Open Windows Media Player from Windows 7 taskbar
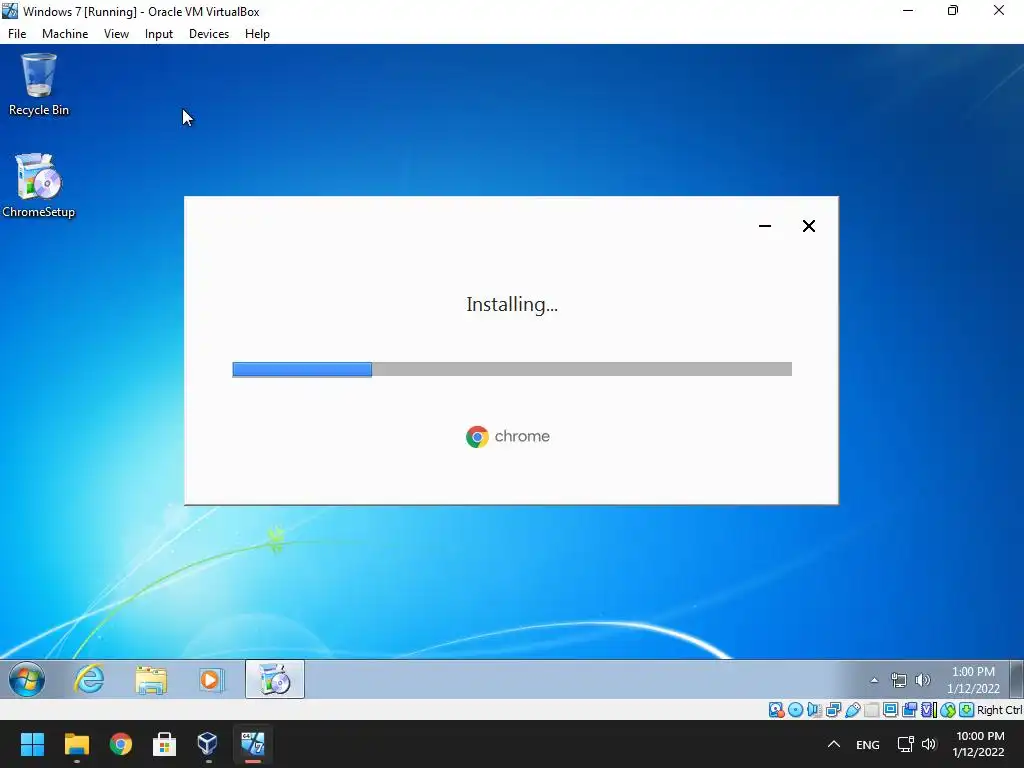 point(211,680)
